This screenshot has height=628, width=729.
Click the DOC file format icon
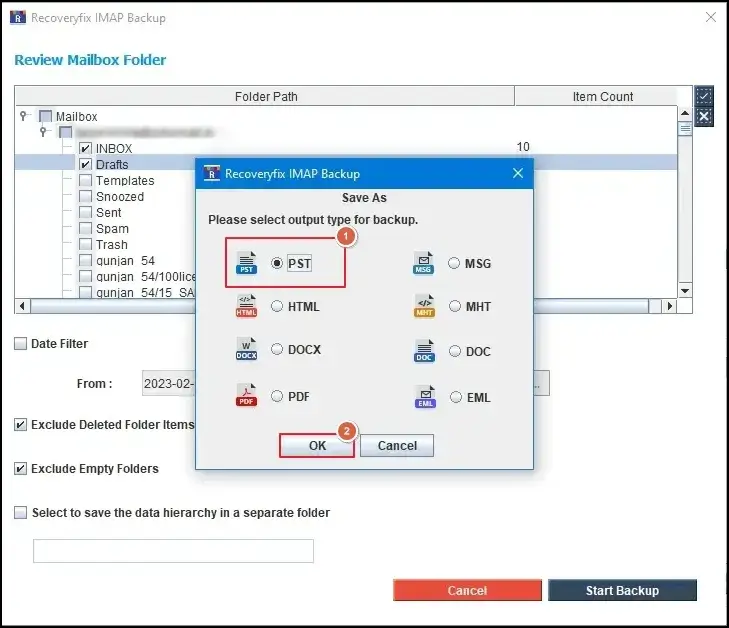[424, 351]
